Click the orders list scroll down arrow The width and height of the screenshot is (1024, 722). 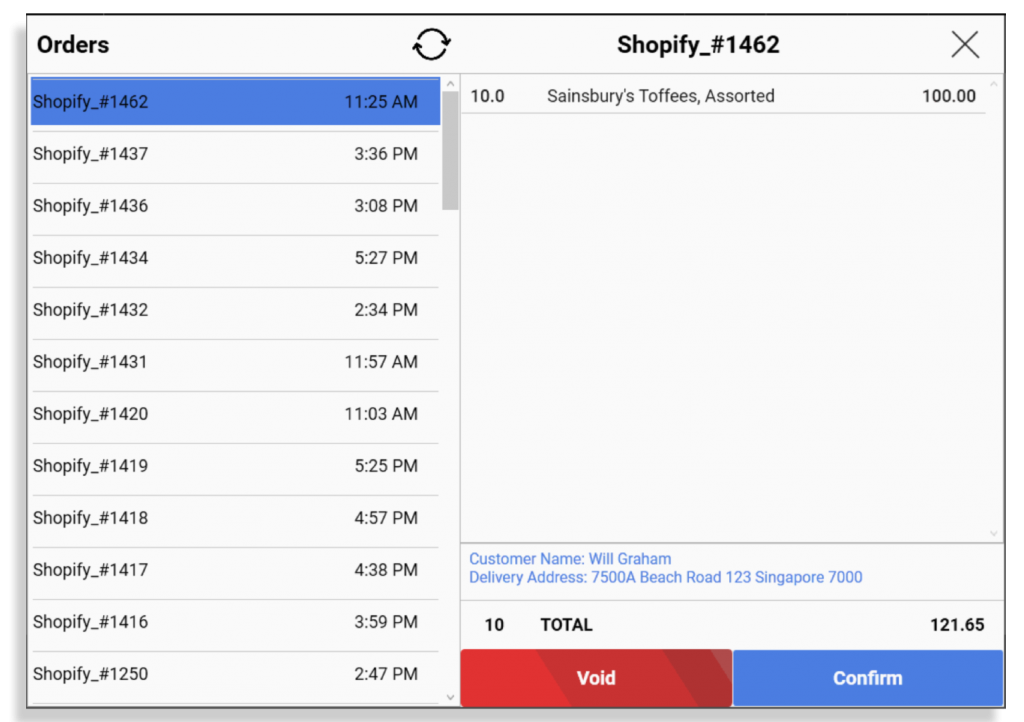tap(450, 697)
